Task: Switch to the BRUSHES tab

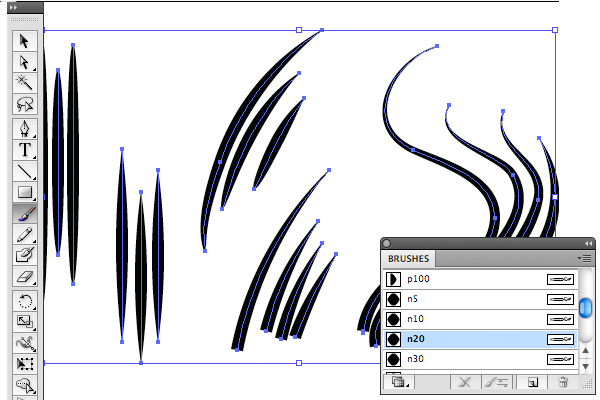Action: 408,259
